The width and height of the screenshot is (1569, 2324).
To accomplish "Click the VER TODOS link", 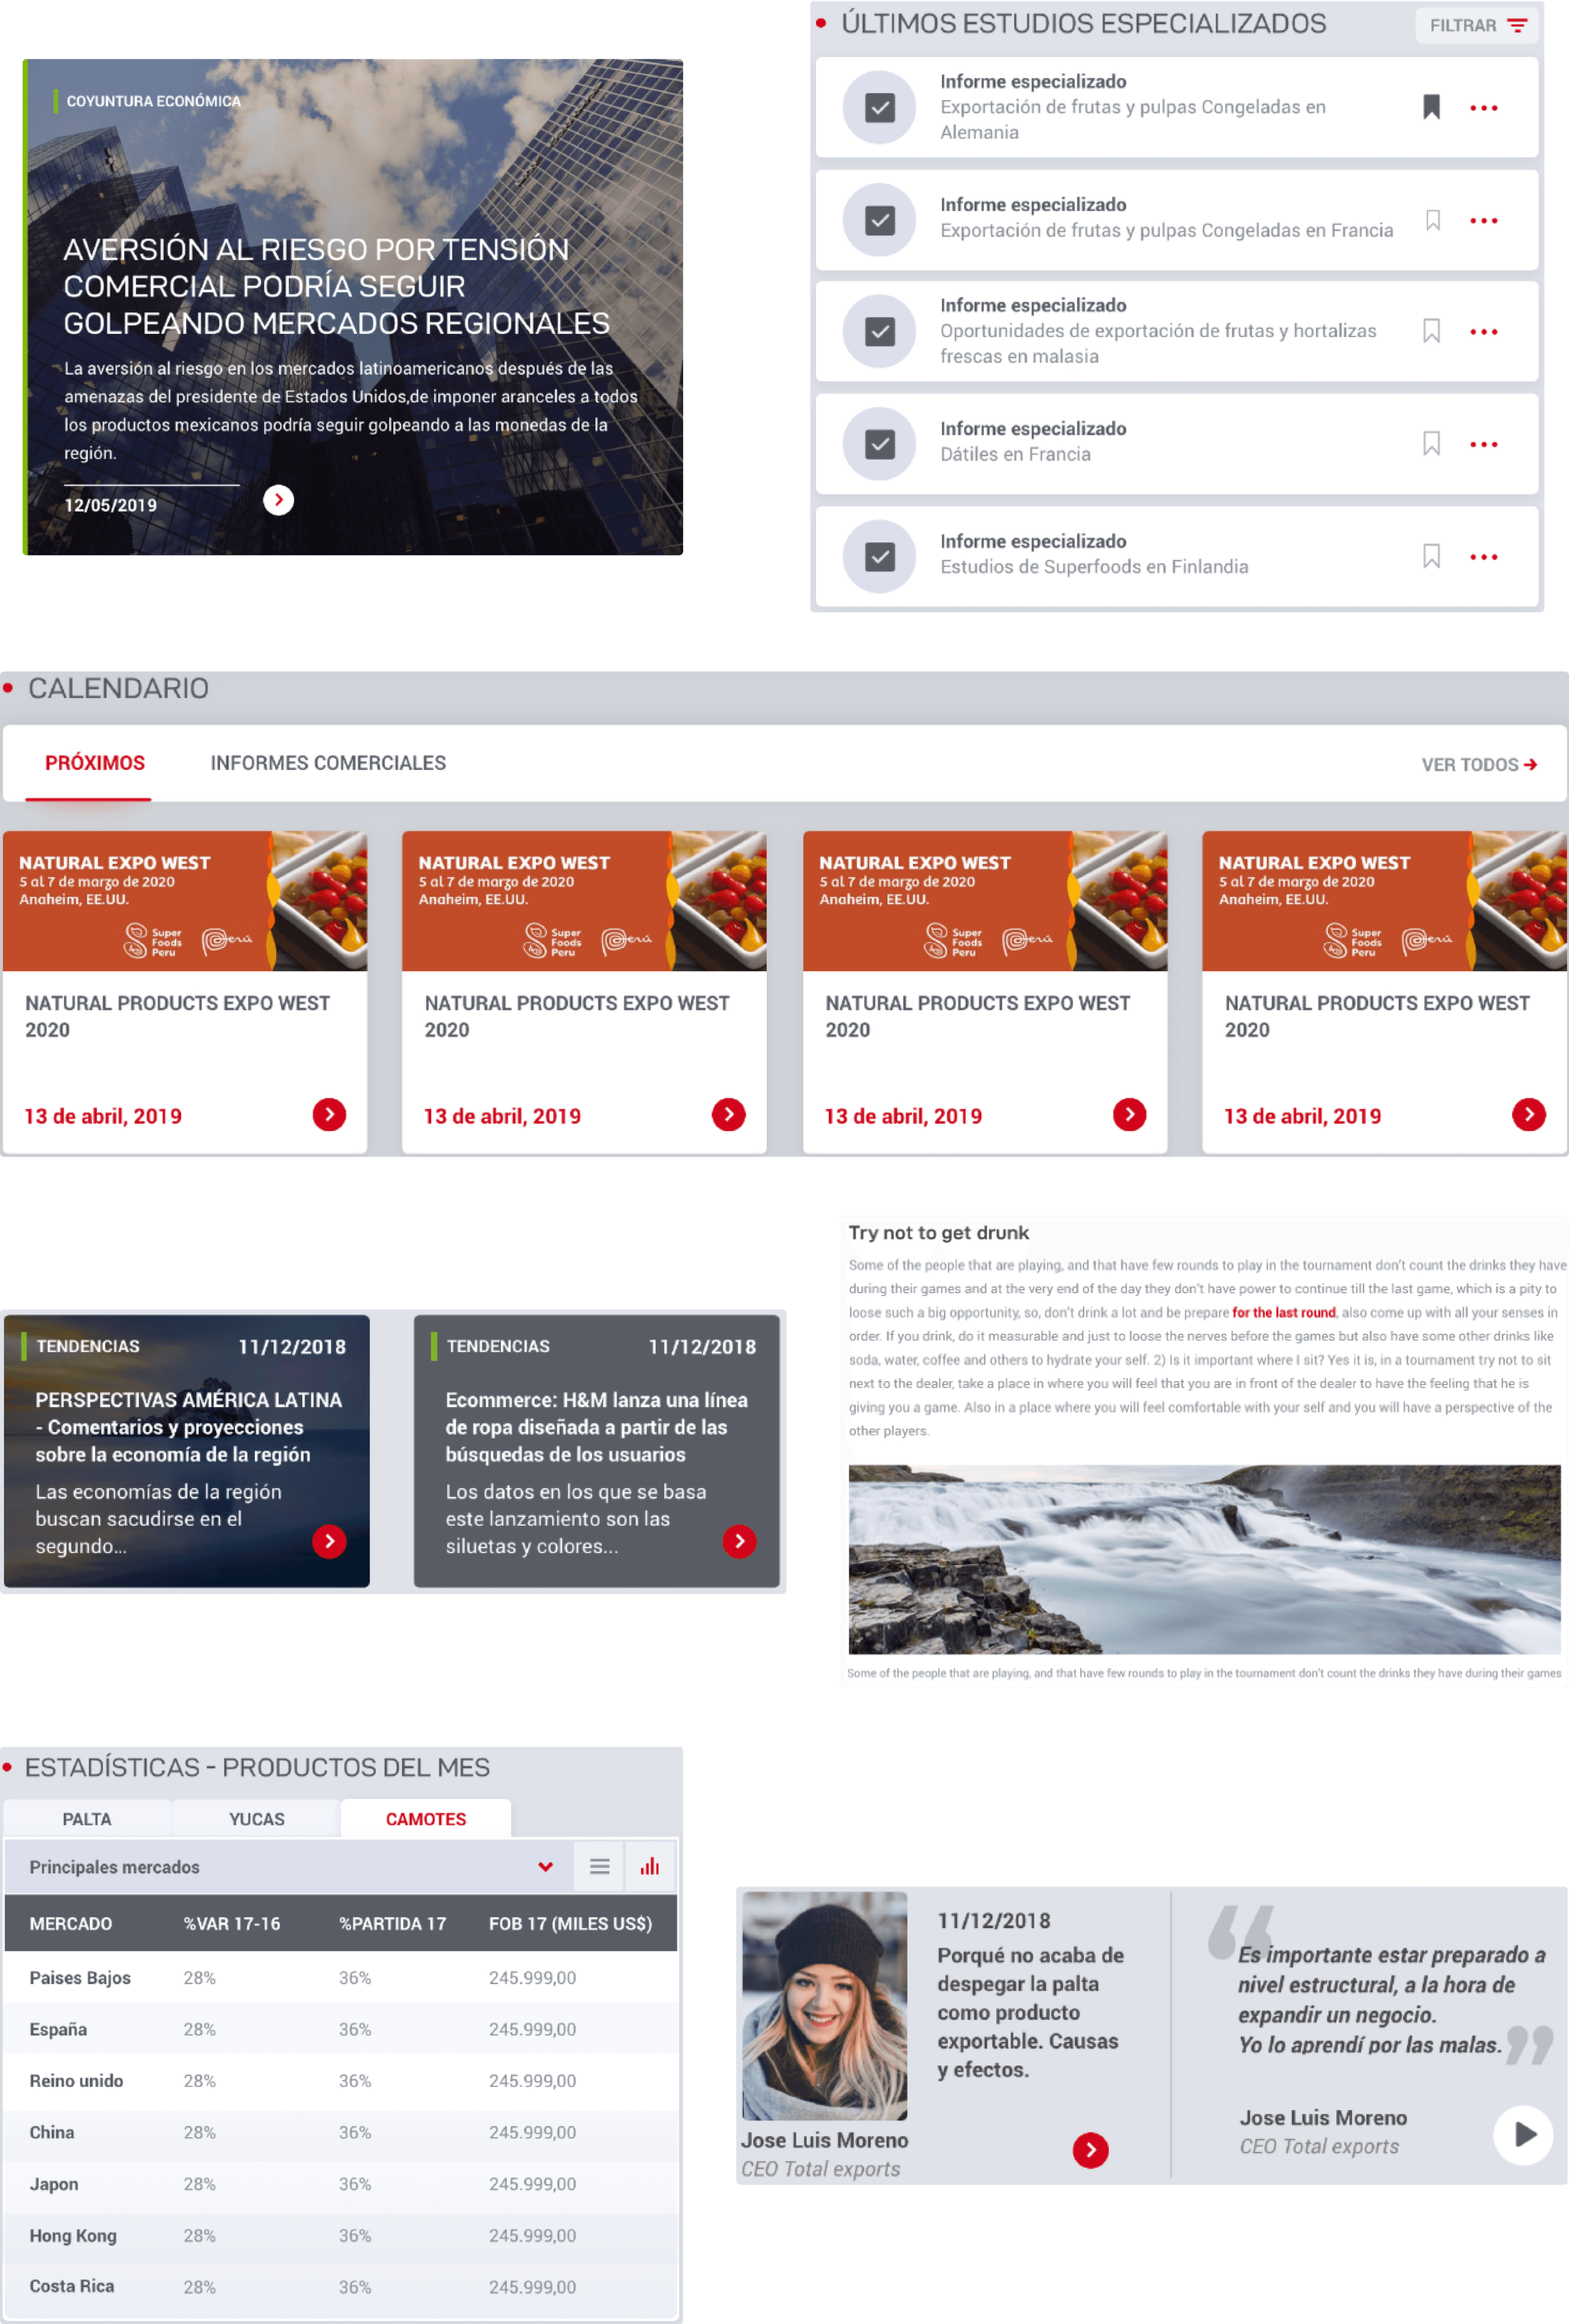I will pyautogui.click(x=1479, y=765).
